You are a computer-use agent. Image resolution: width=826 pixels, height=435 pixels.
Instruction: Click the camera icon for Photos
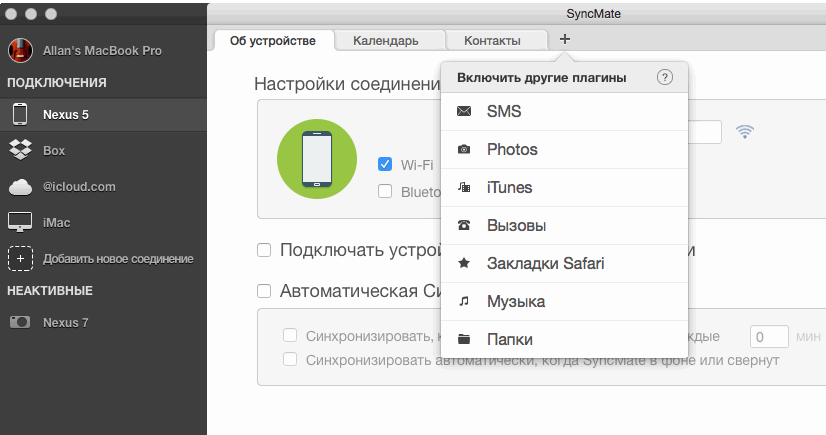pyautogui.click(x=464, y=150)
